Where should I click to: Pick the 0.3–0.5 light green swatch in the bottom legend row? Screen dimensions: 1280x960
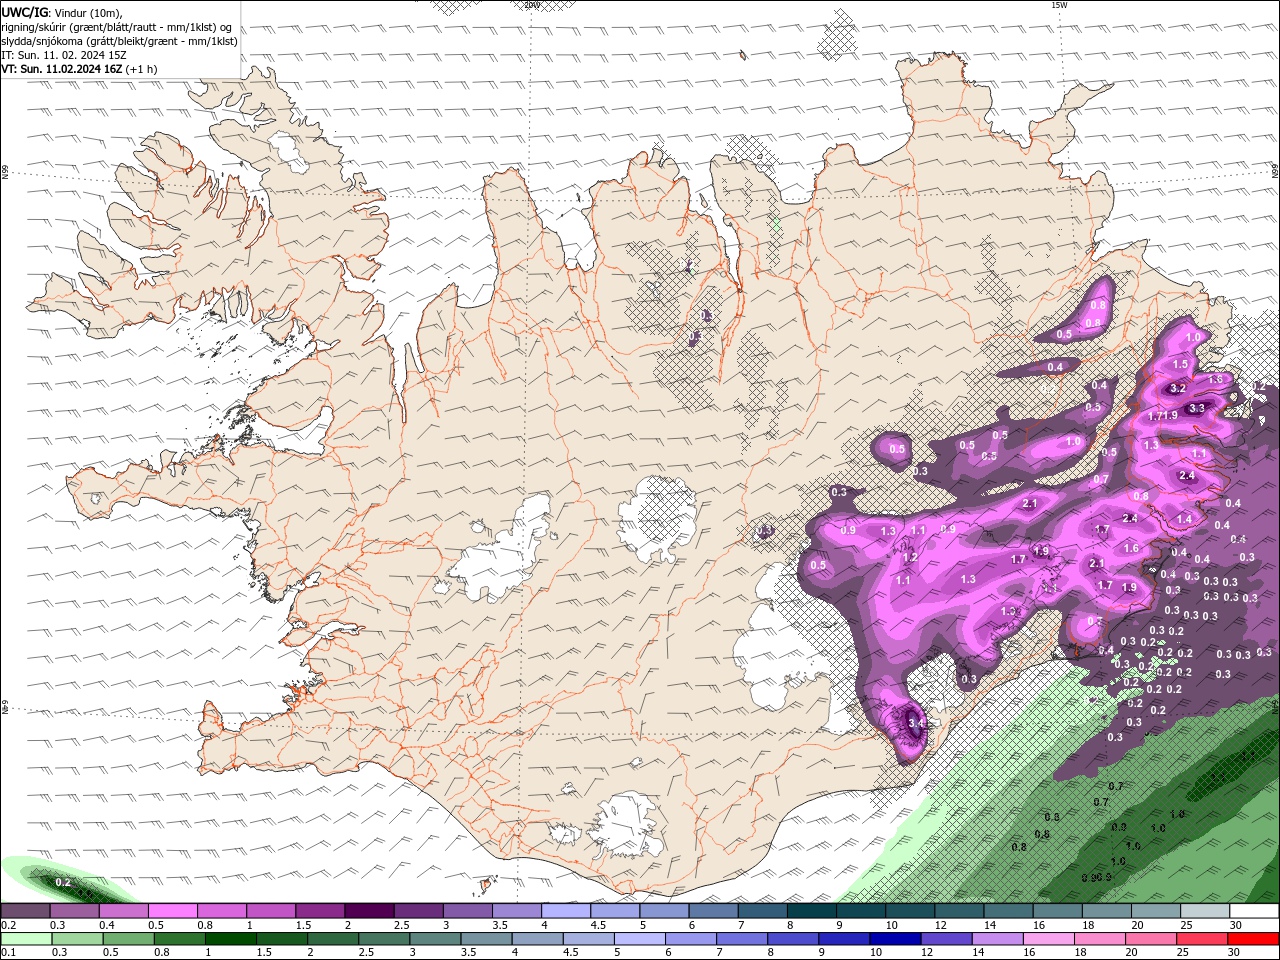click(75, 939)
